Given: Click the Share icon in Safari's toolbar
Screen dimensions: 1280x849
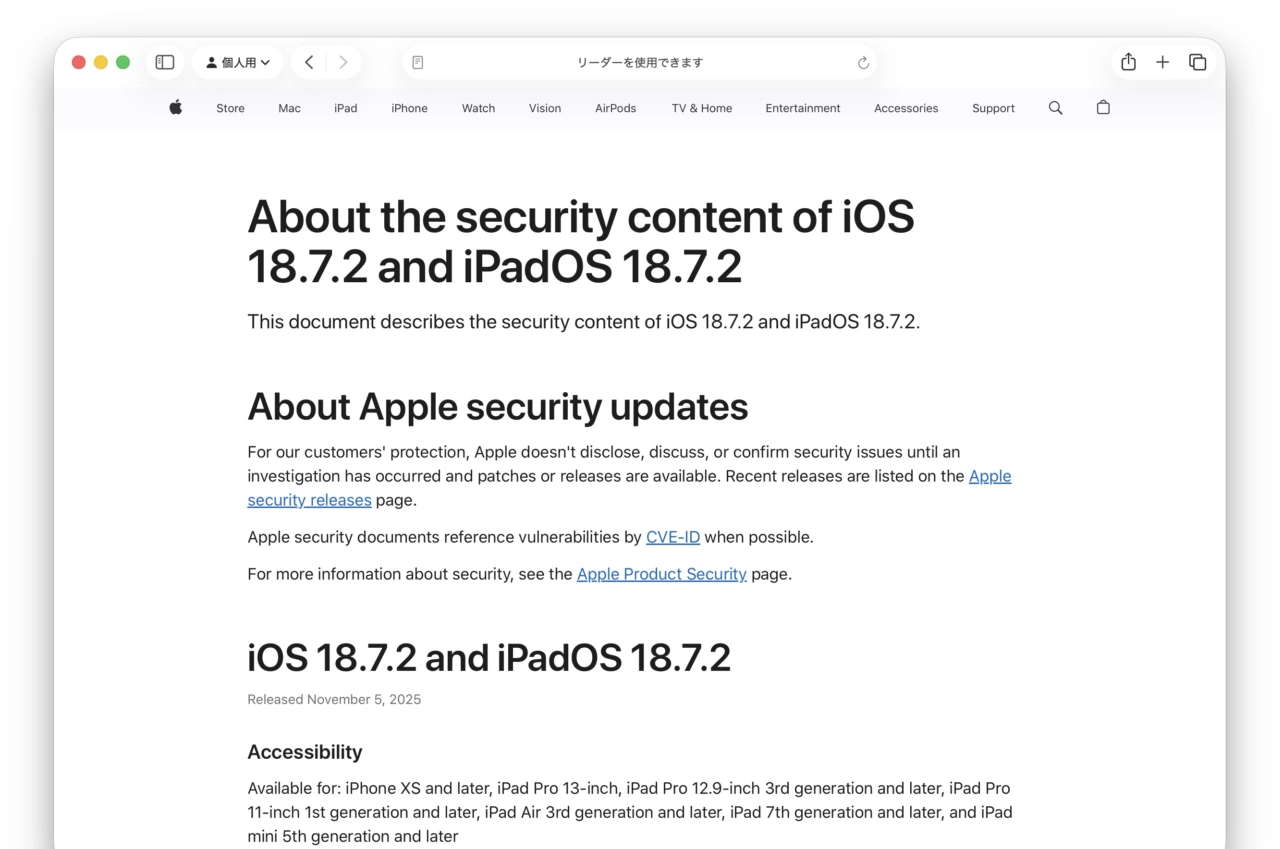Looking at the screenshot, I should (x=1128, y=61).
